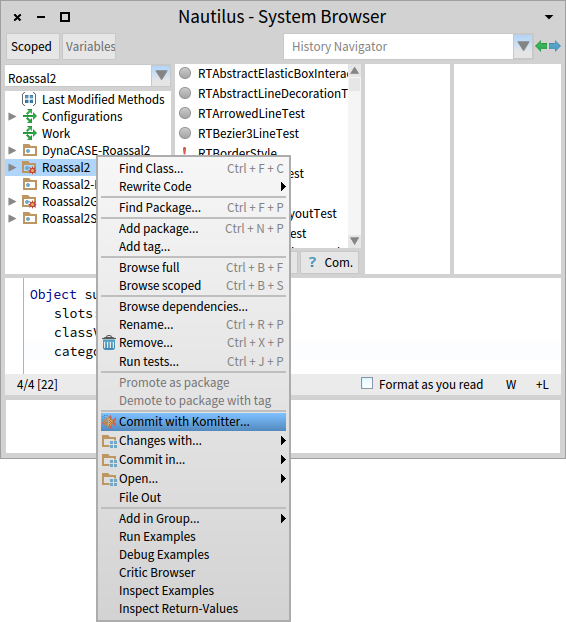Choose Debug Examples menu item
This screenshot has width=566, height=622.
tap(194, 555)
